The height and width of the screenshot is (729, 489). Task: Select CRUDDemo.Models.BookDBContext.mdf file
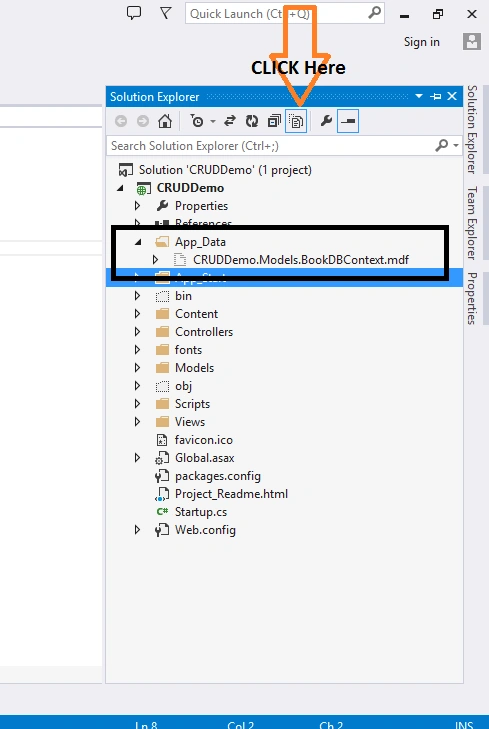(301, 259)
